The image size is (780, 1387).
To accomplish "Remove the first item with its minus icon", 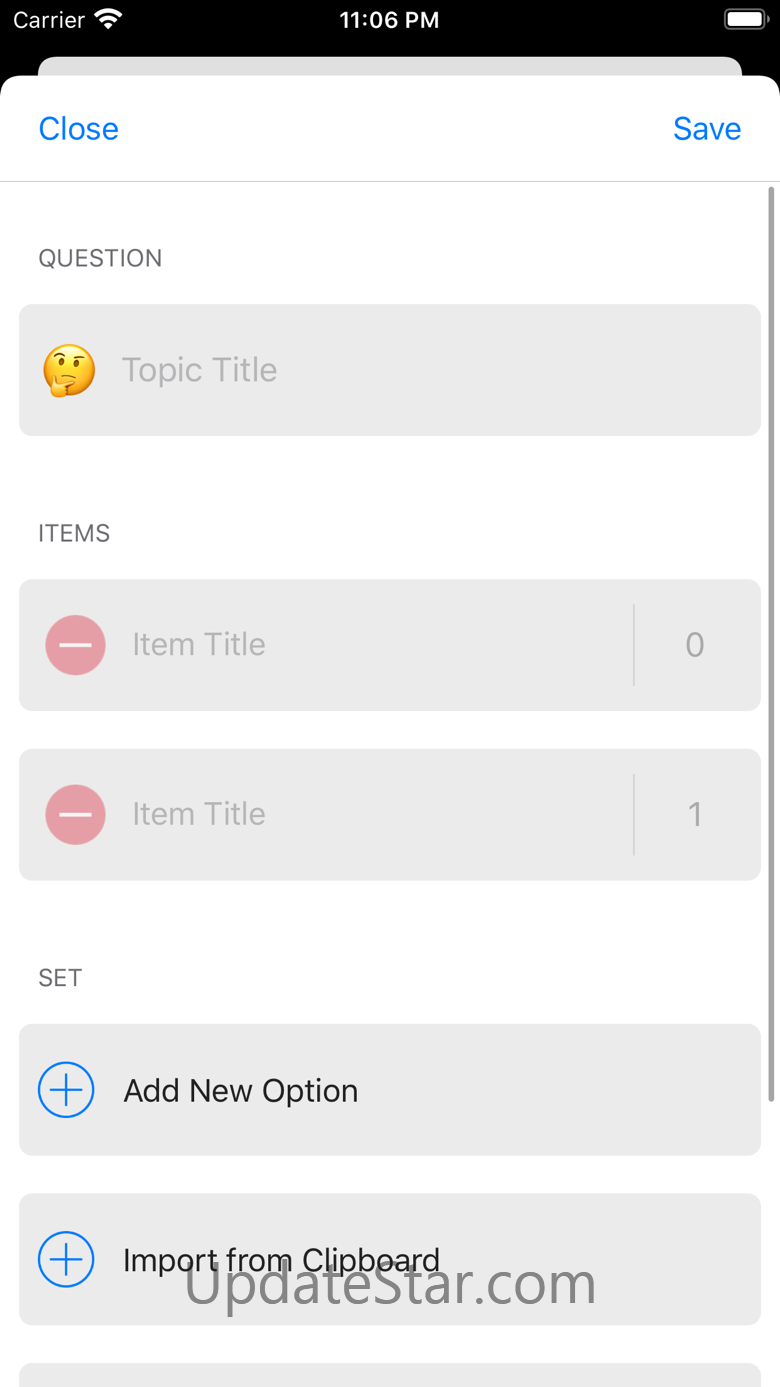I will click(75, 645).
